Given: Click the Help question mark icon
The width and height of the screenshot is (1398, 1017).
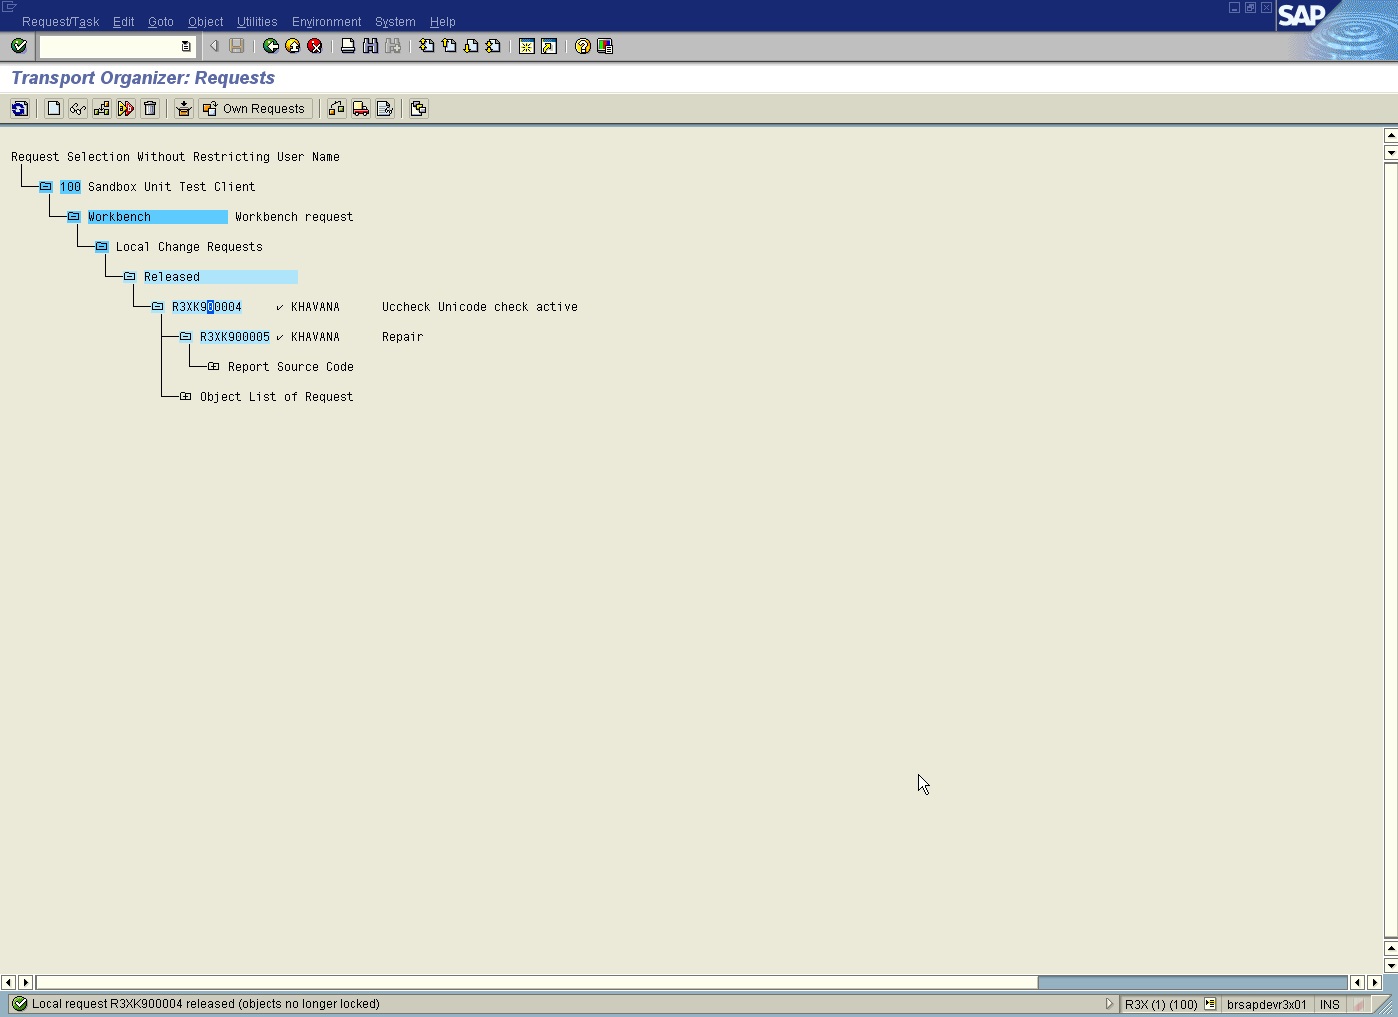Looking at the screenshot, I should click(x=581, y=46).
